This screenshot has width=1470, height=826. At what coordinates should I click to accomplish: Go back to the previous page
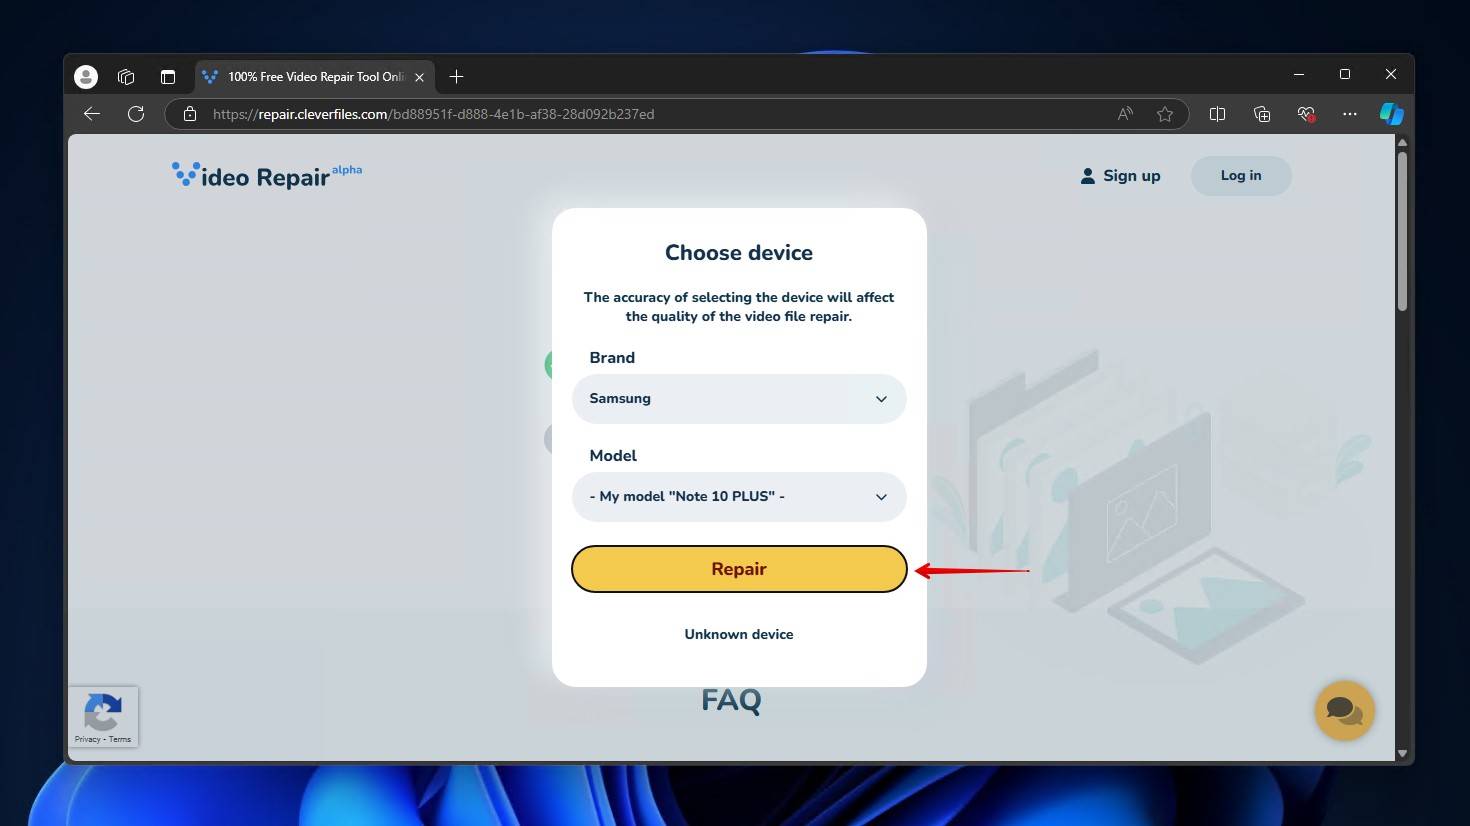92,114
